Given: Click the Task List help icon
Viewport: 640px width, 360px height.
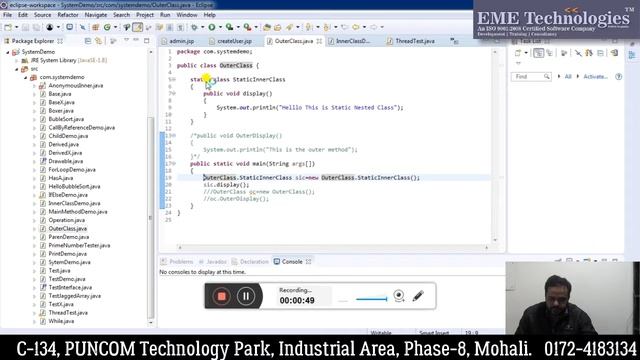Looking at the screenshot, I should coord(619,76).
